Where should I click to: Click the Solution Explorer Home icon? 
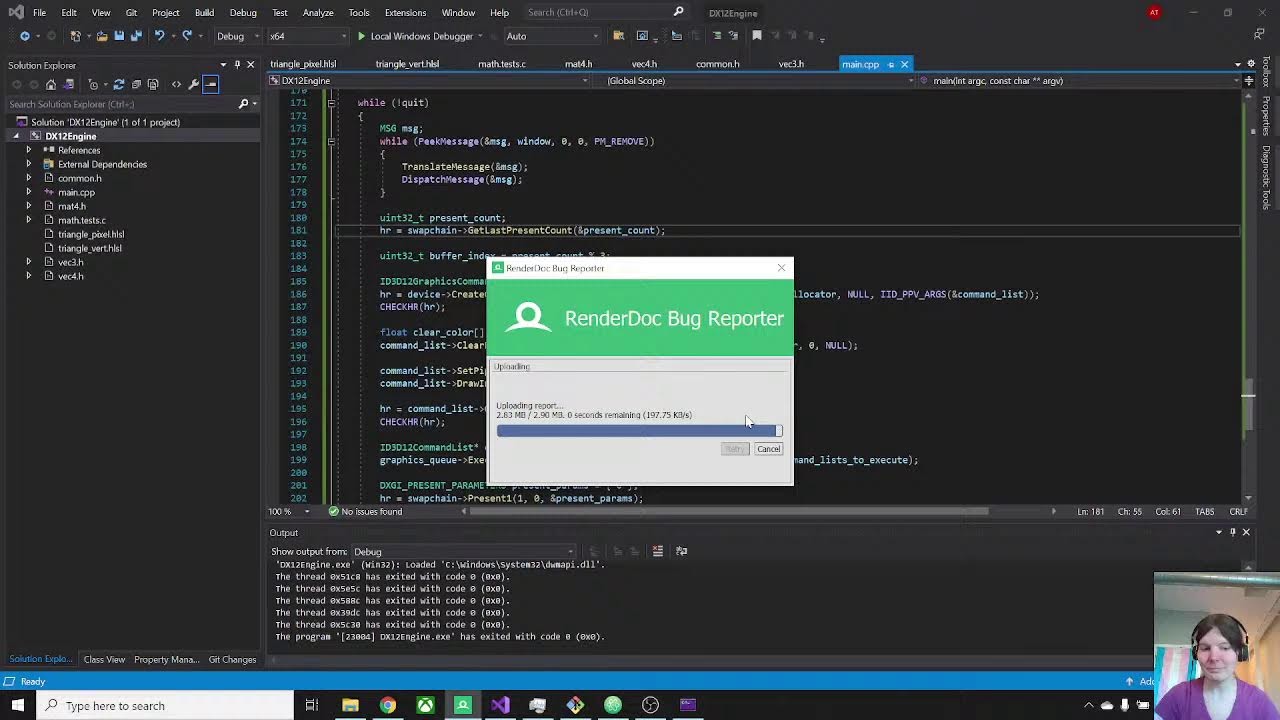[x=51, y=84]
